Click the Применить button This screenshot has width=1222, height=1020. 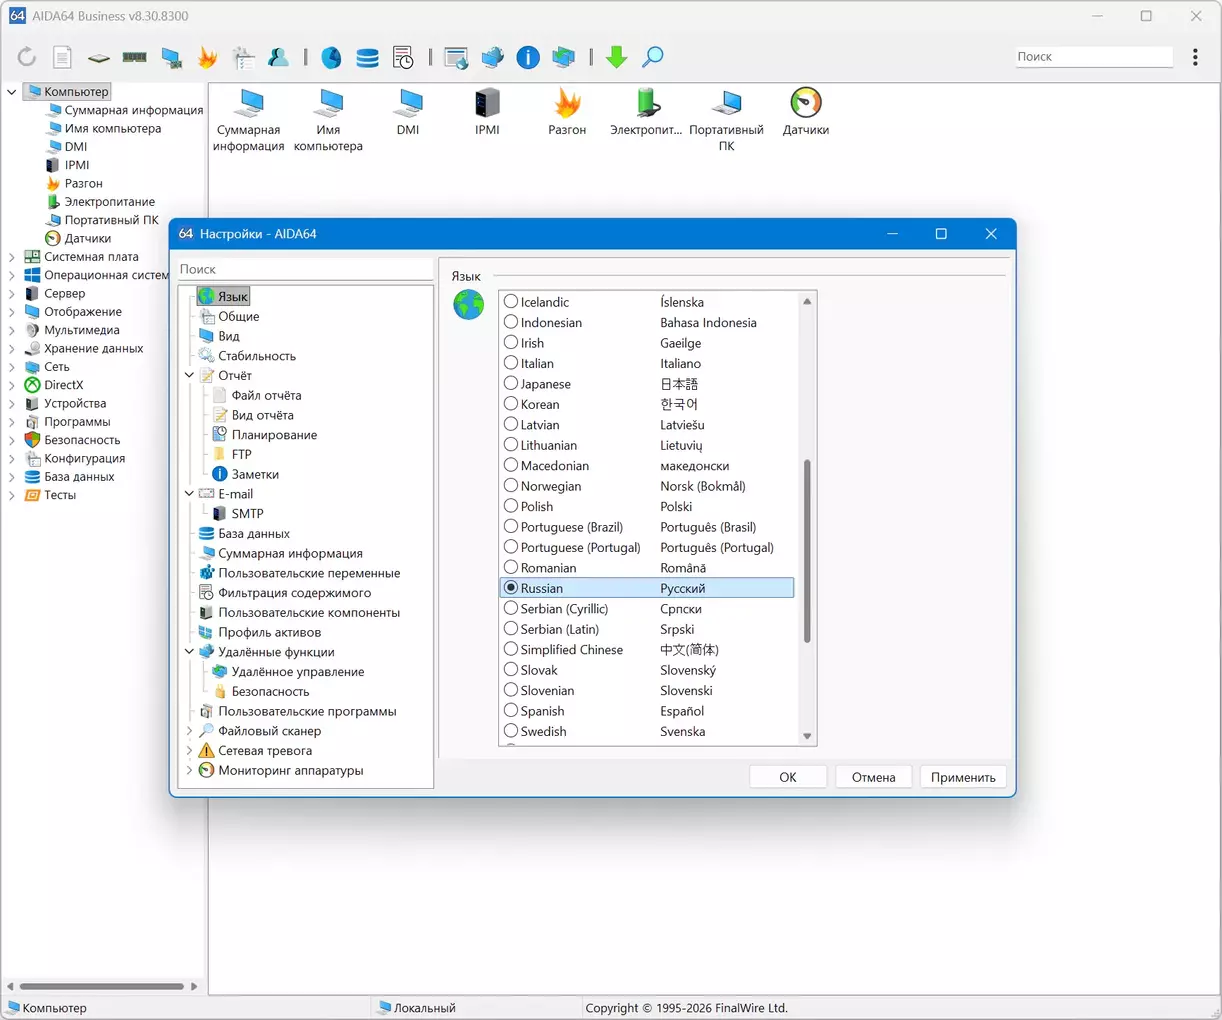[962, 777]
